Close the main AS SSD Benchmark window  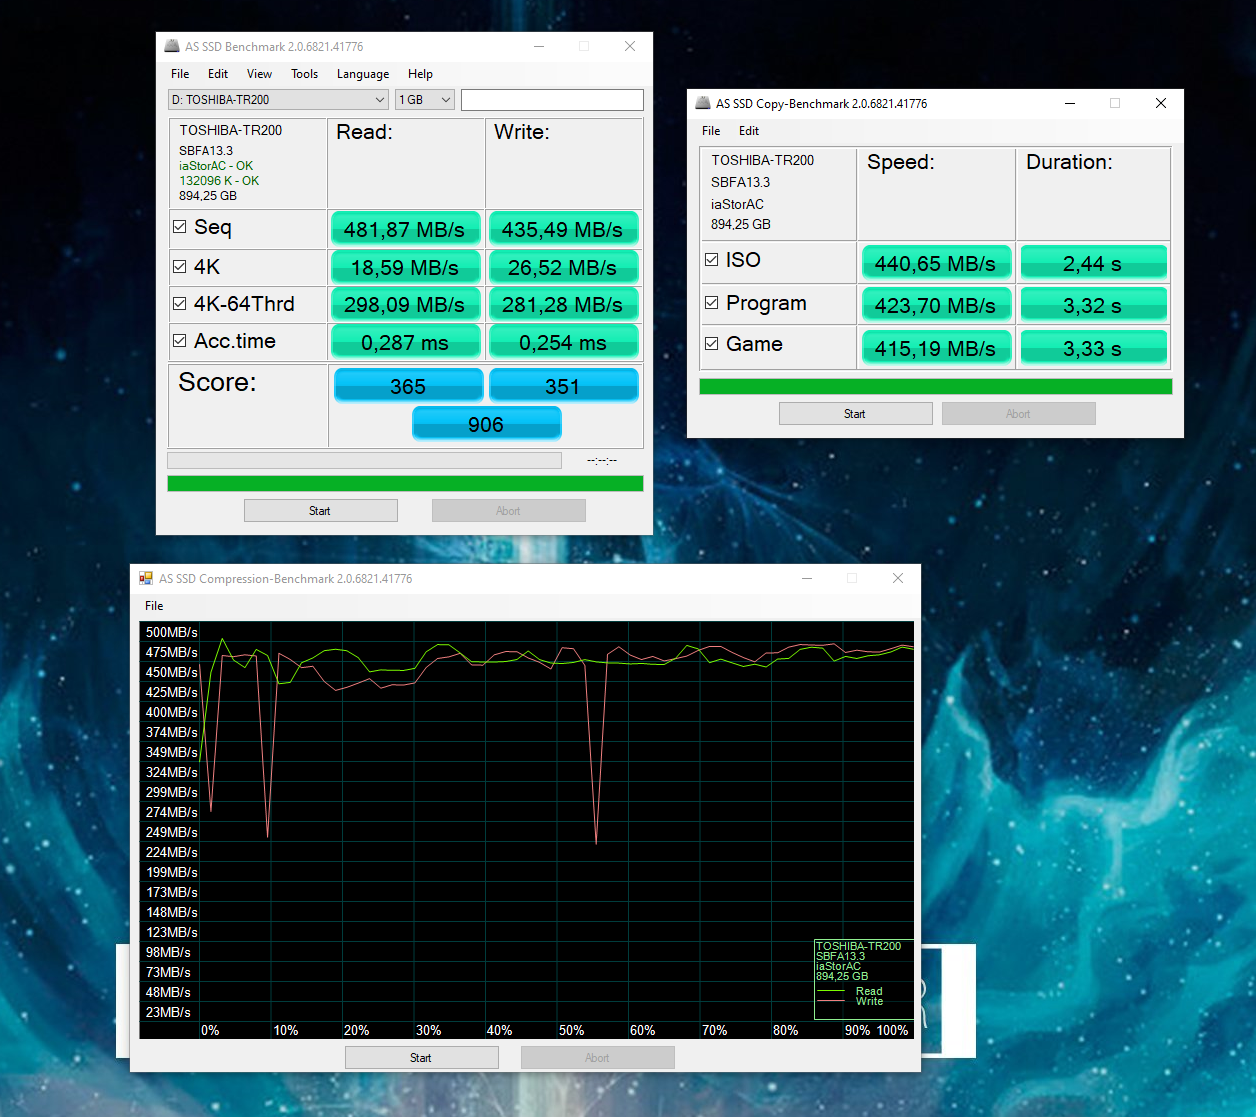pyautogui.click(x=629, y=47)
